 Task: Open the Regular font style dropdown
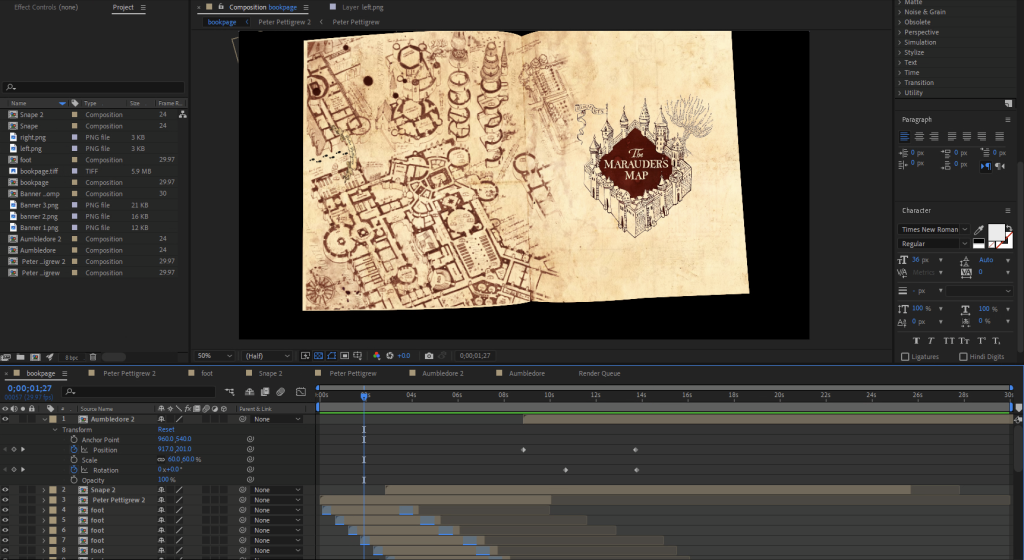[x=934, y=243]
